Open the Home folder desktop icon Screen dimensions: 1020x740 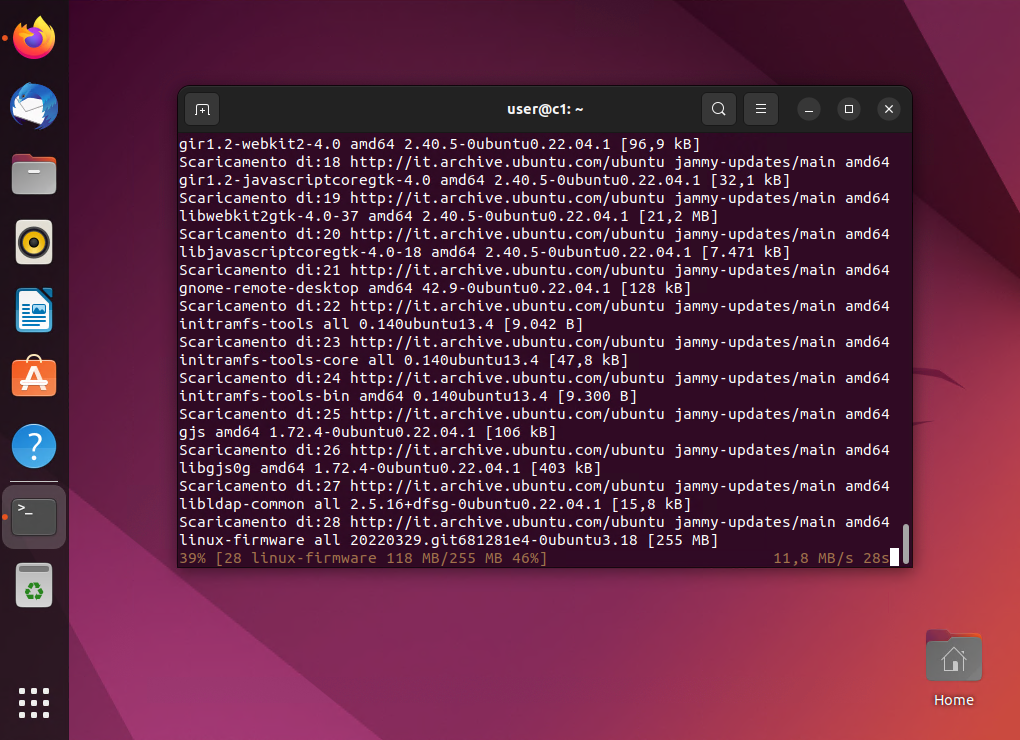tap(954, 668)
